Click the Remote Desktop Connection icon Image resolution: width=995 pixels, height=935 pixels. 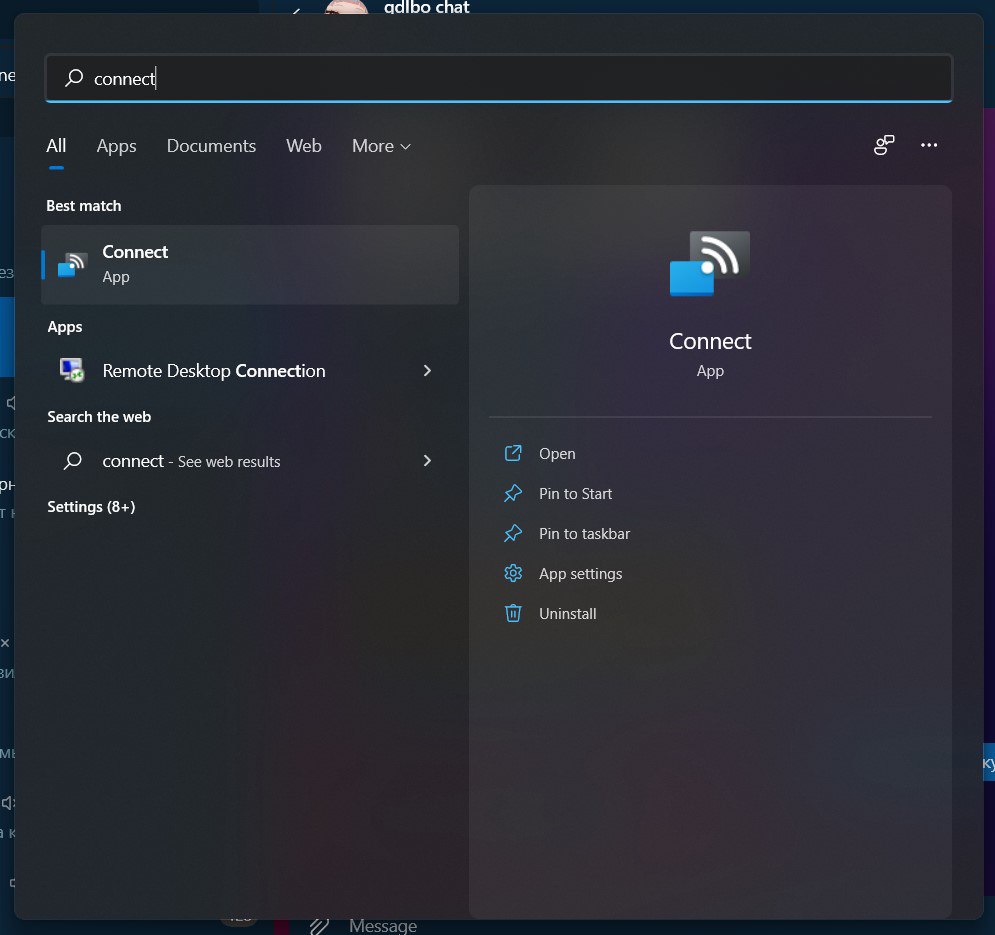(72, 370)
